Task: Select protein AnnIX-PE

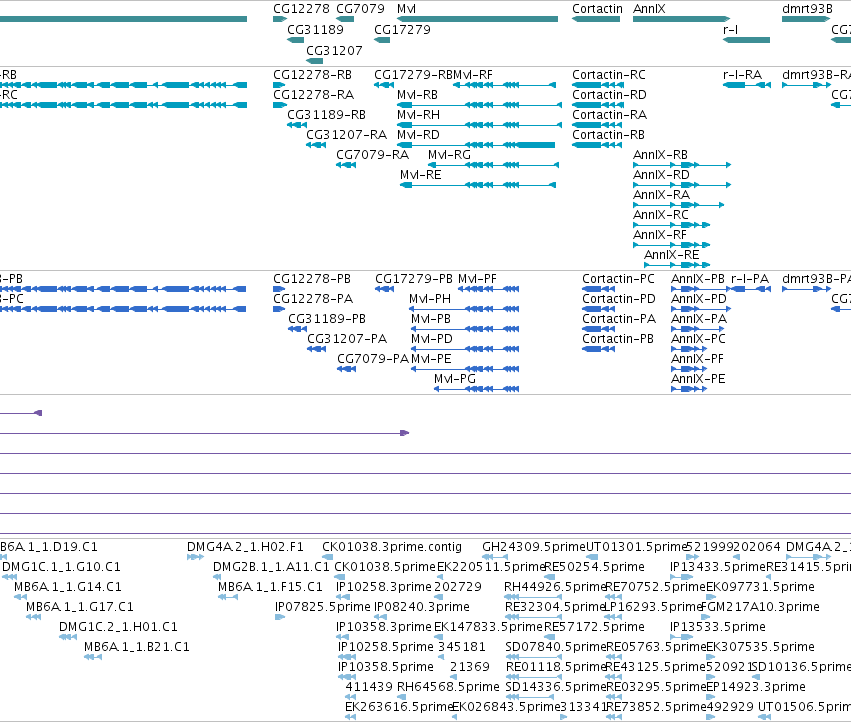Action: pyautogui.click(x=698, y=378)
